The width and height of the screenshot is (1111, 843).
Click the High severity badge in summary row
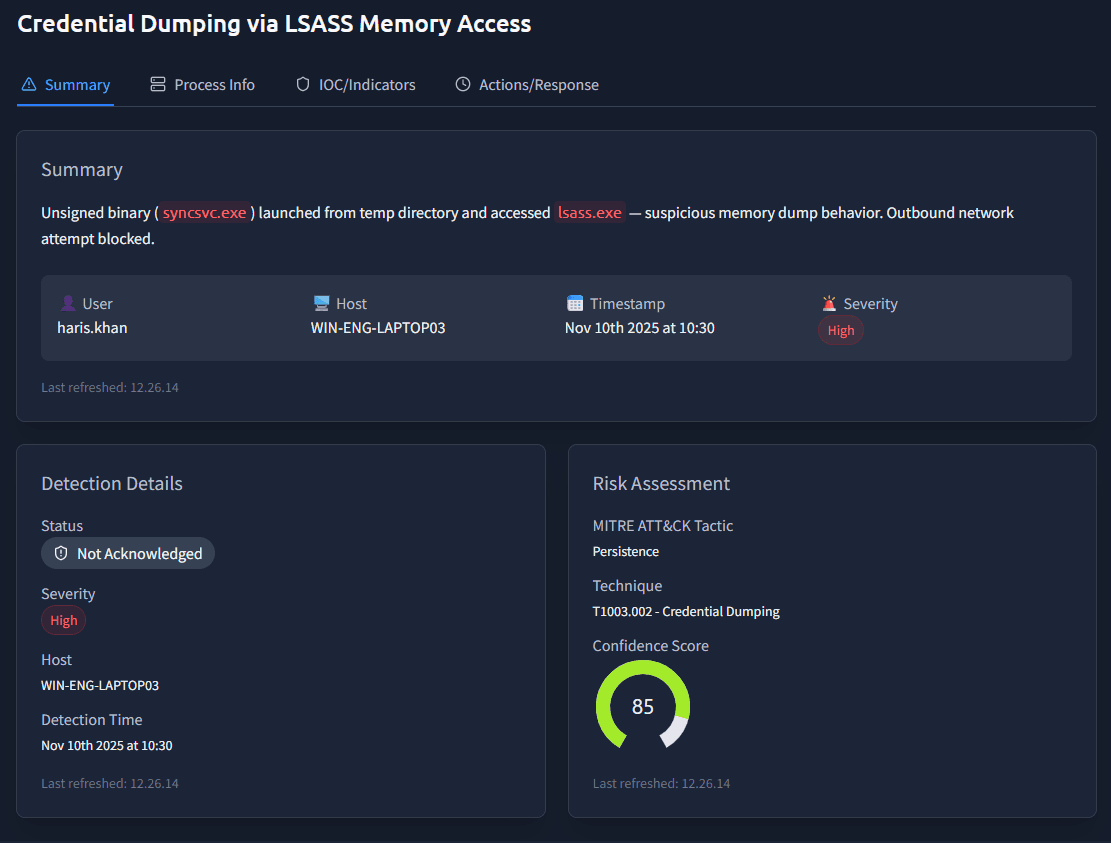pos(841,331)
